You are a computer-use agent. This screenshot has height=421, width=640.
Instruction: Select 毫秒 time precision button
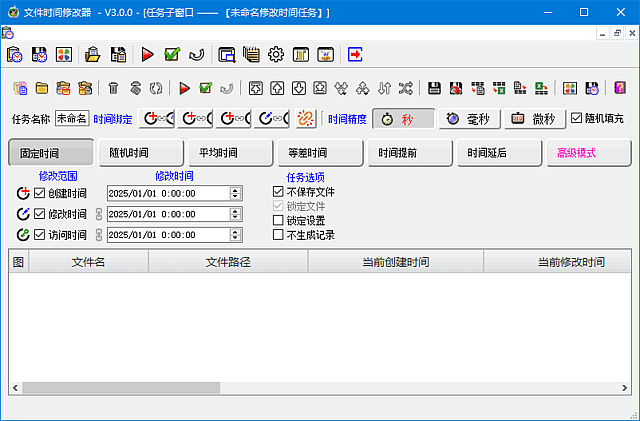[467, 118]
